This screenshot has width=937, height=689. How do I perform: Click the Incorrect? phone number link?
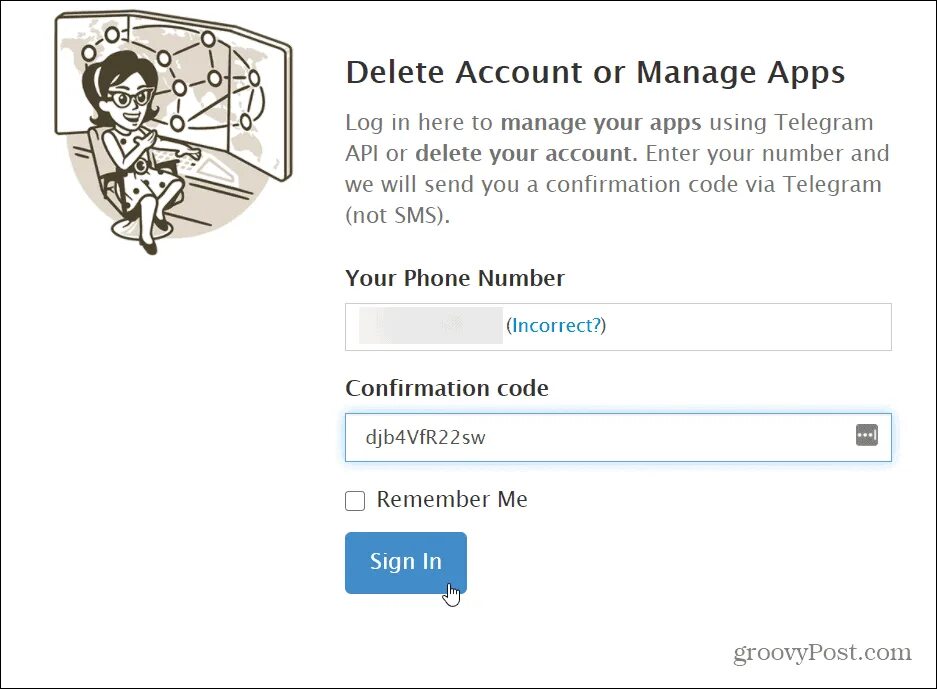click(556, 326)
